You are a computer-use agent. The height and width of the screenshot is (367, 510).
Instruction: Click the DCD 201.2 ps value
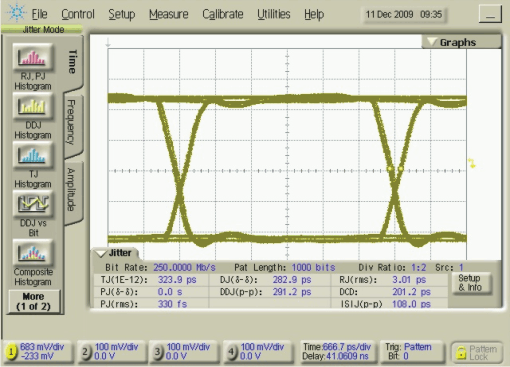411,292
